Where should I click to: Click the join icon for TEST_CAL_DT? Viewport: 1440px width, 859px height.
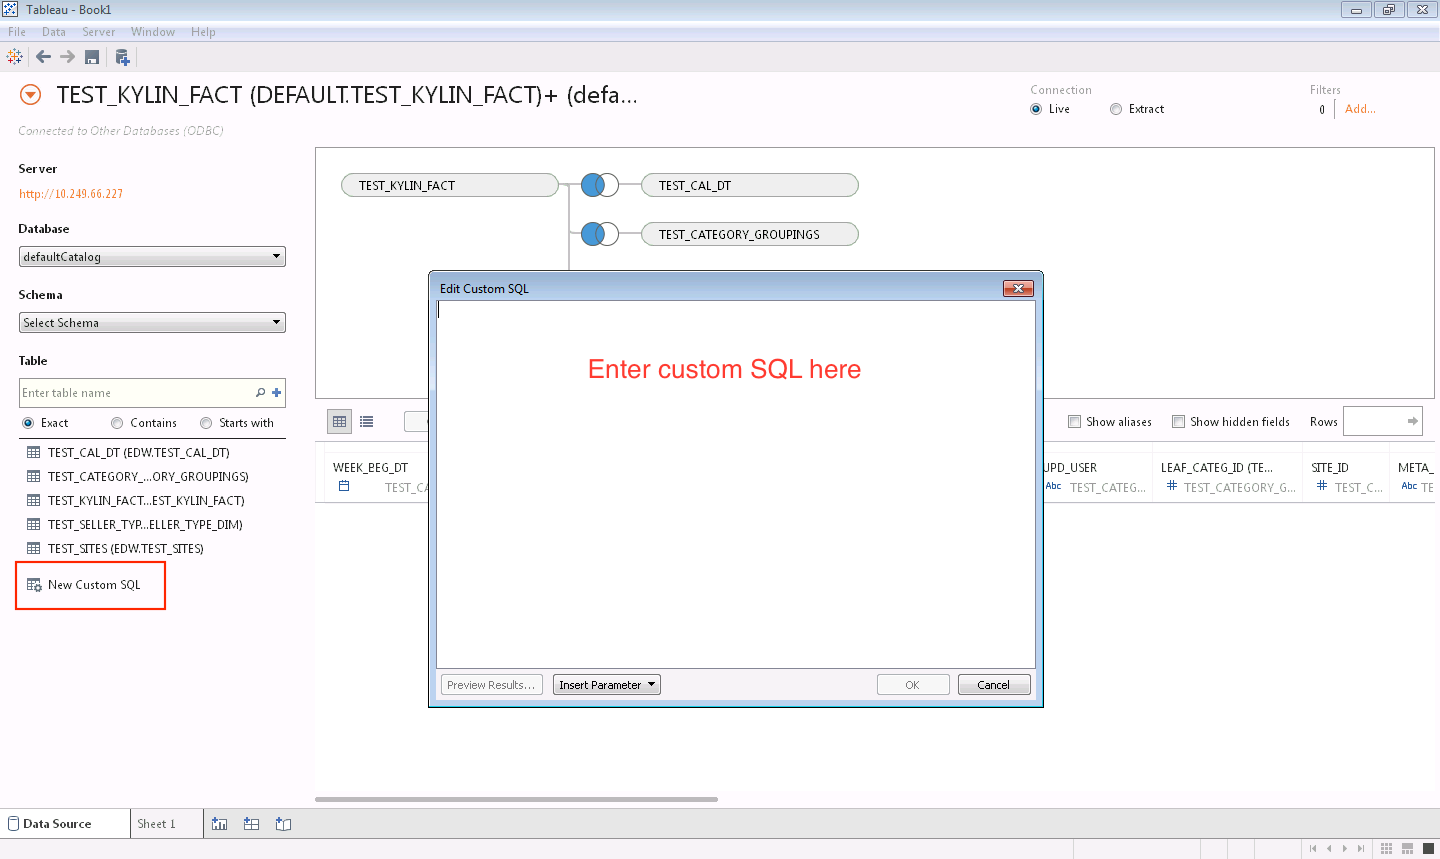tap(599, 185)
